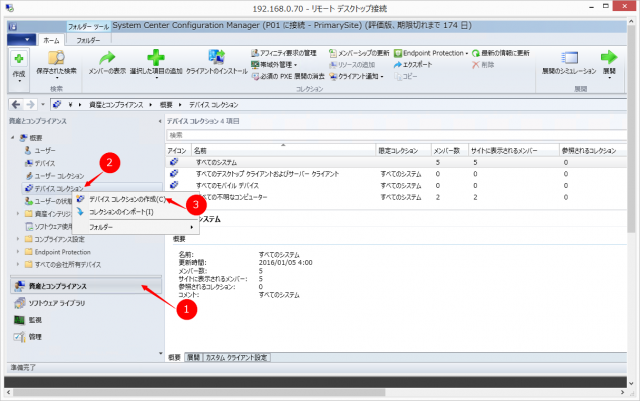This screenshot has width=640, height=401.
Task: Click the 選択した項目の追加 plus icon
Action: click(155, 60)
